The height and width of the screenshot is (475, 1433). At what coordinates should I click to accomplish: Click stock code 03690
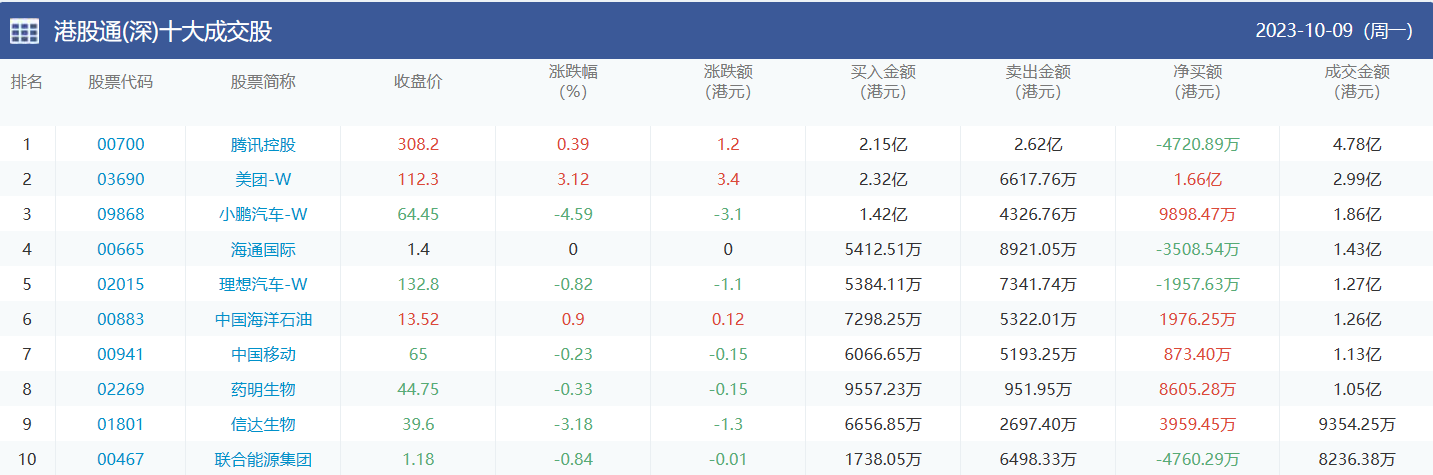(x=120, y=179)
